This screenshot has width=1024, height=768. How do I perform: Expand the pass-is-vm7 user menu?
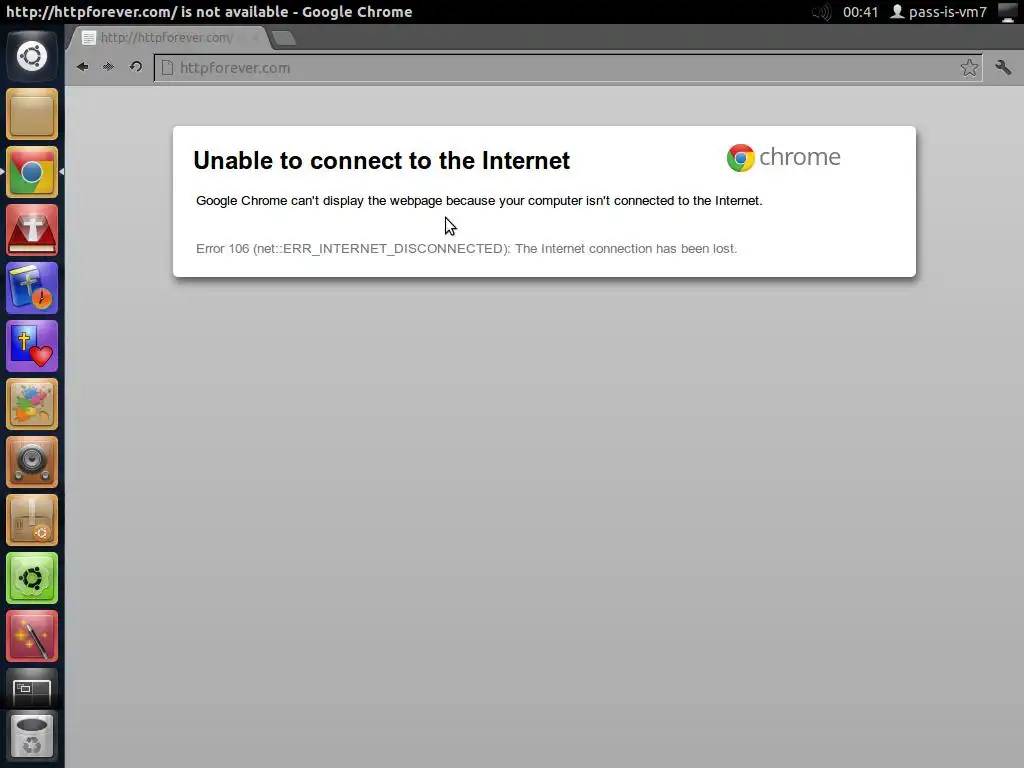pos(938,12)
